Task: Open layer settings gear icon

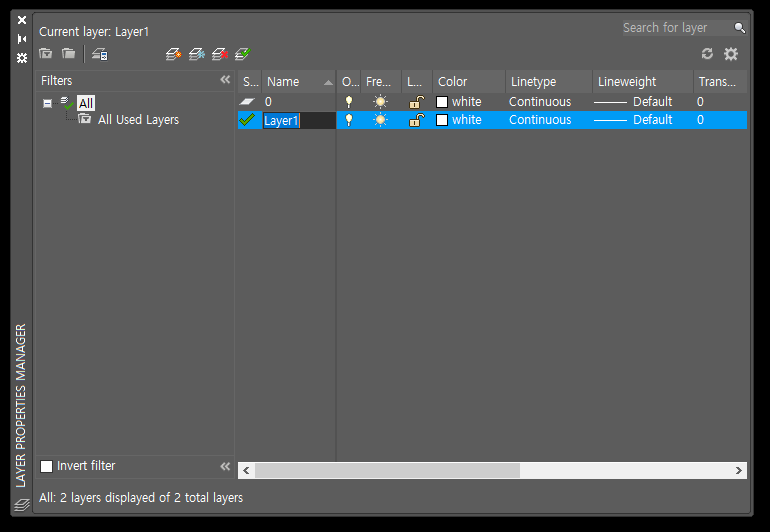Action: [x=731, y=54]
